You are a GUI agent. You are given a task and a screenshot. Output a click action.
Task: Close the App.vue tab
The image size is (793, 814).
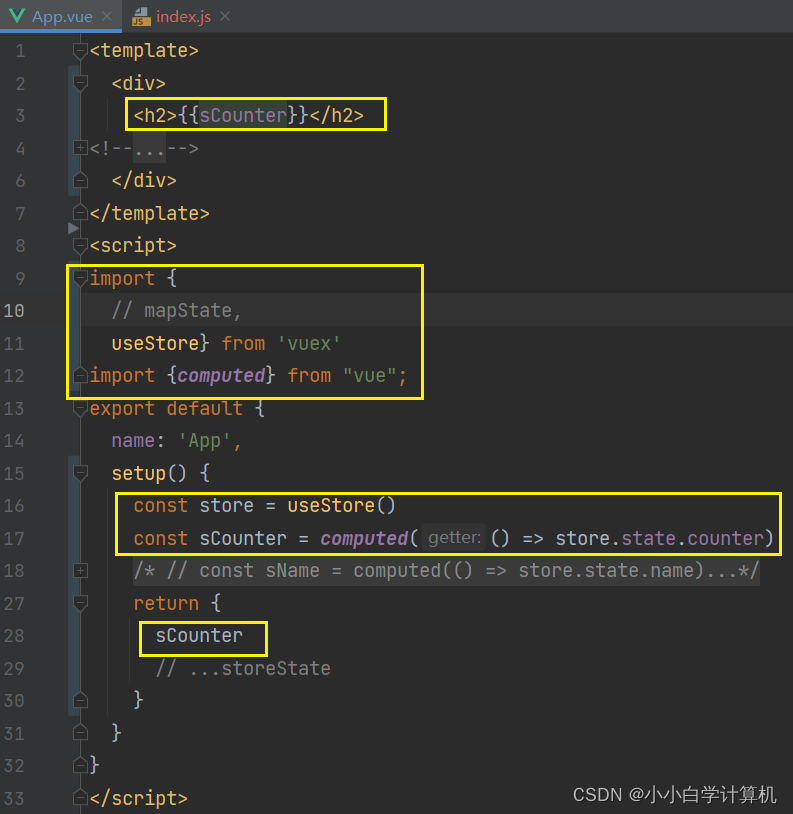[107, 16]
